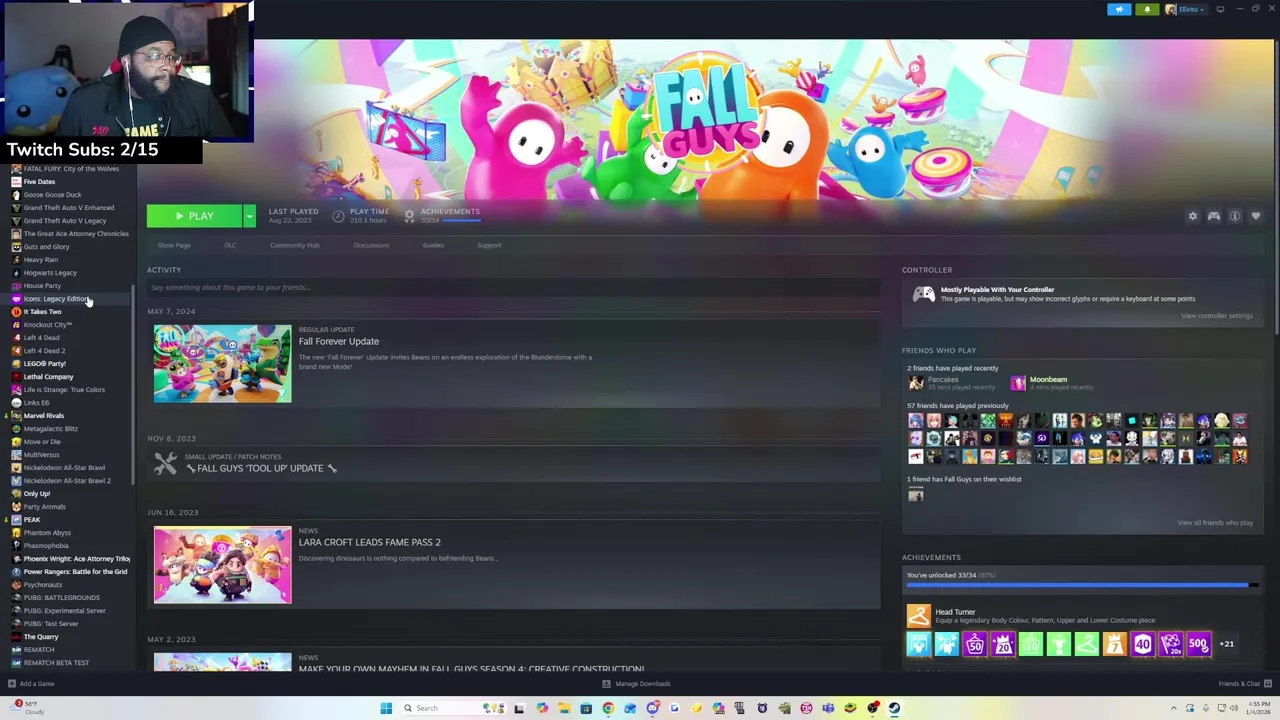
Task: Open the DLC tab
Action: coord(230,245)
